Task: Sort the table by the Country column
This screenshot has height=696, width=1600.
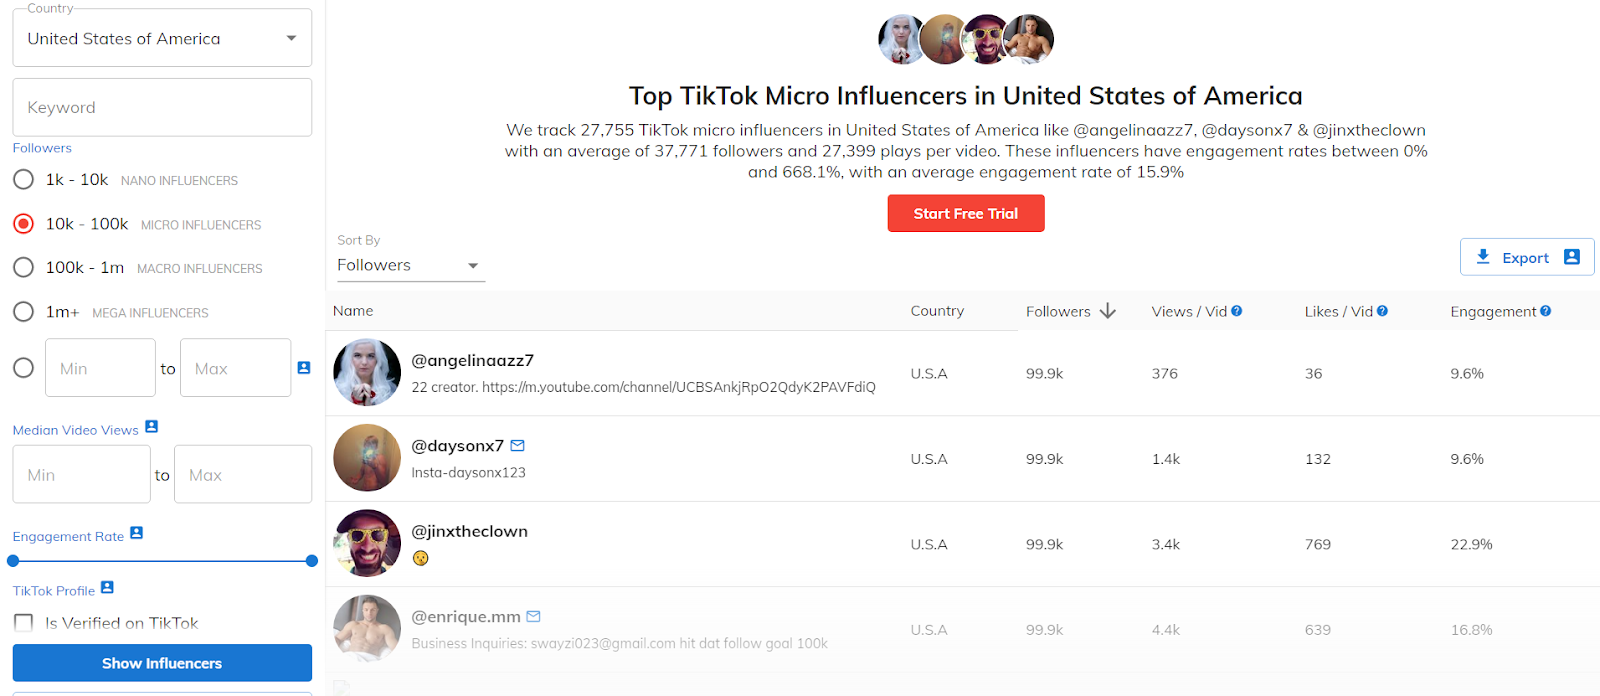Action: click(937, 311)
